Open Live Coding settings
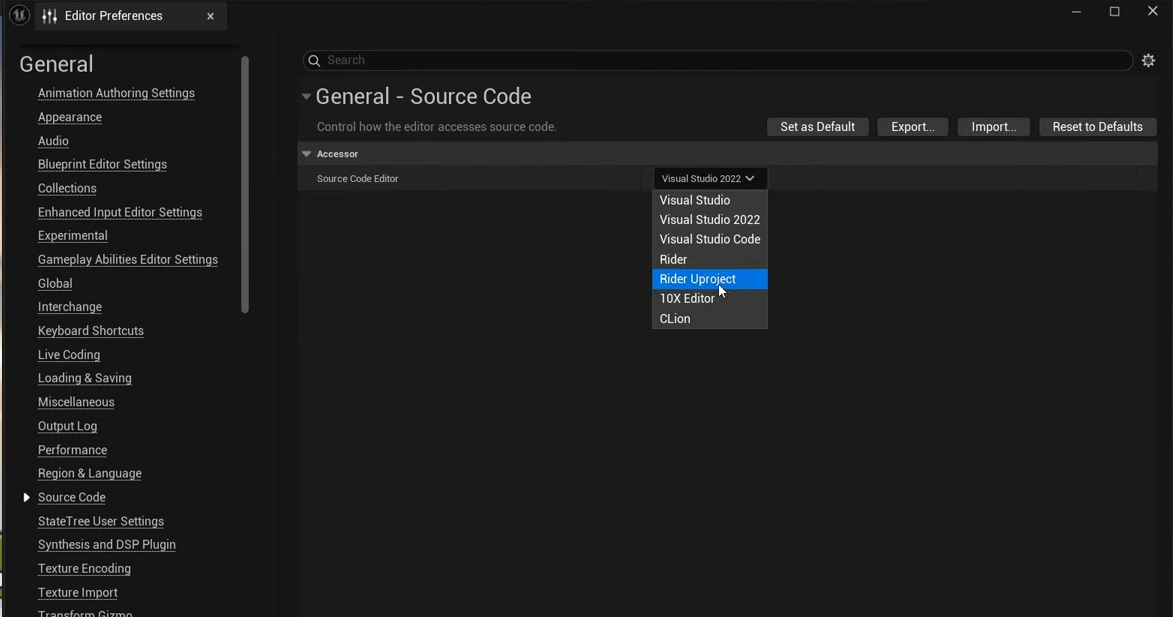Viewport: 1173px width, 617px height. pos(69,355)
